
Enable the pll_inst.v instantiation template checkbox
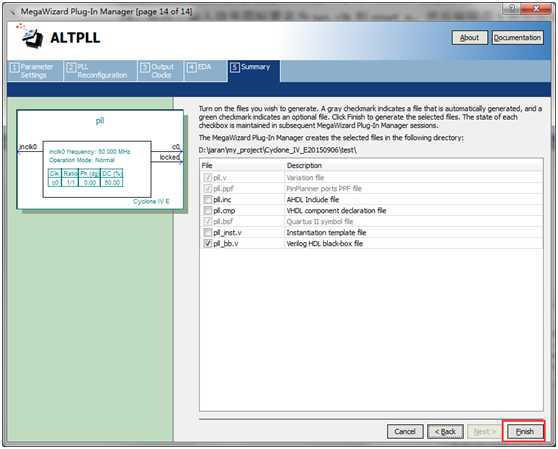(x=207, y=233)
